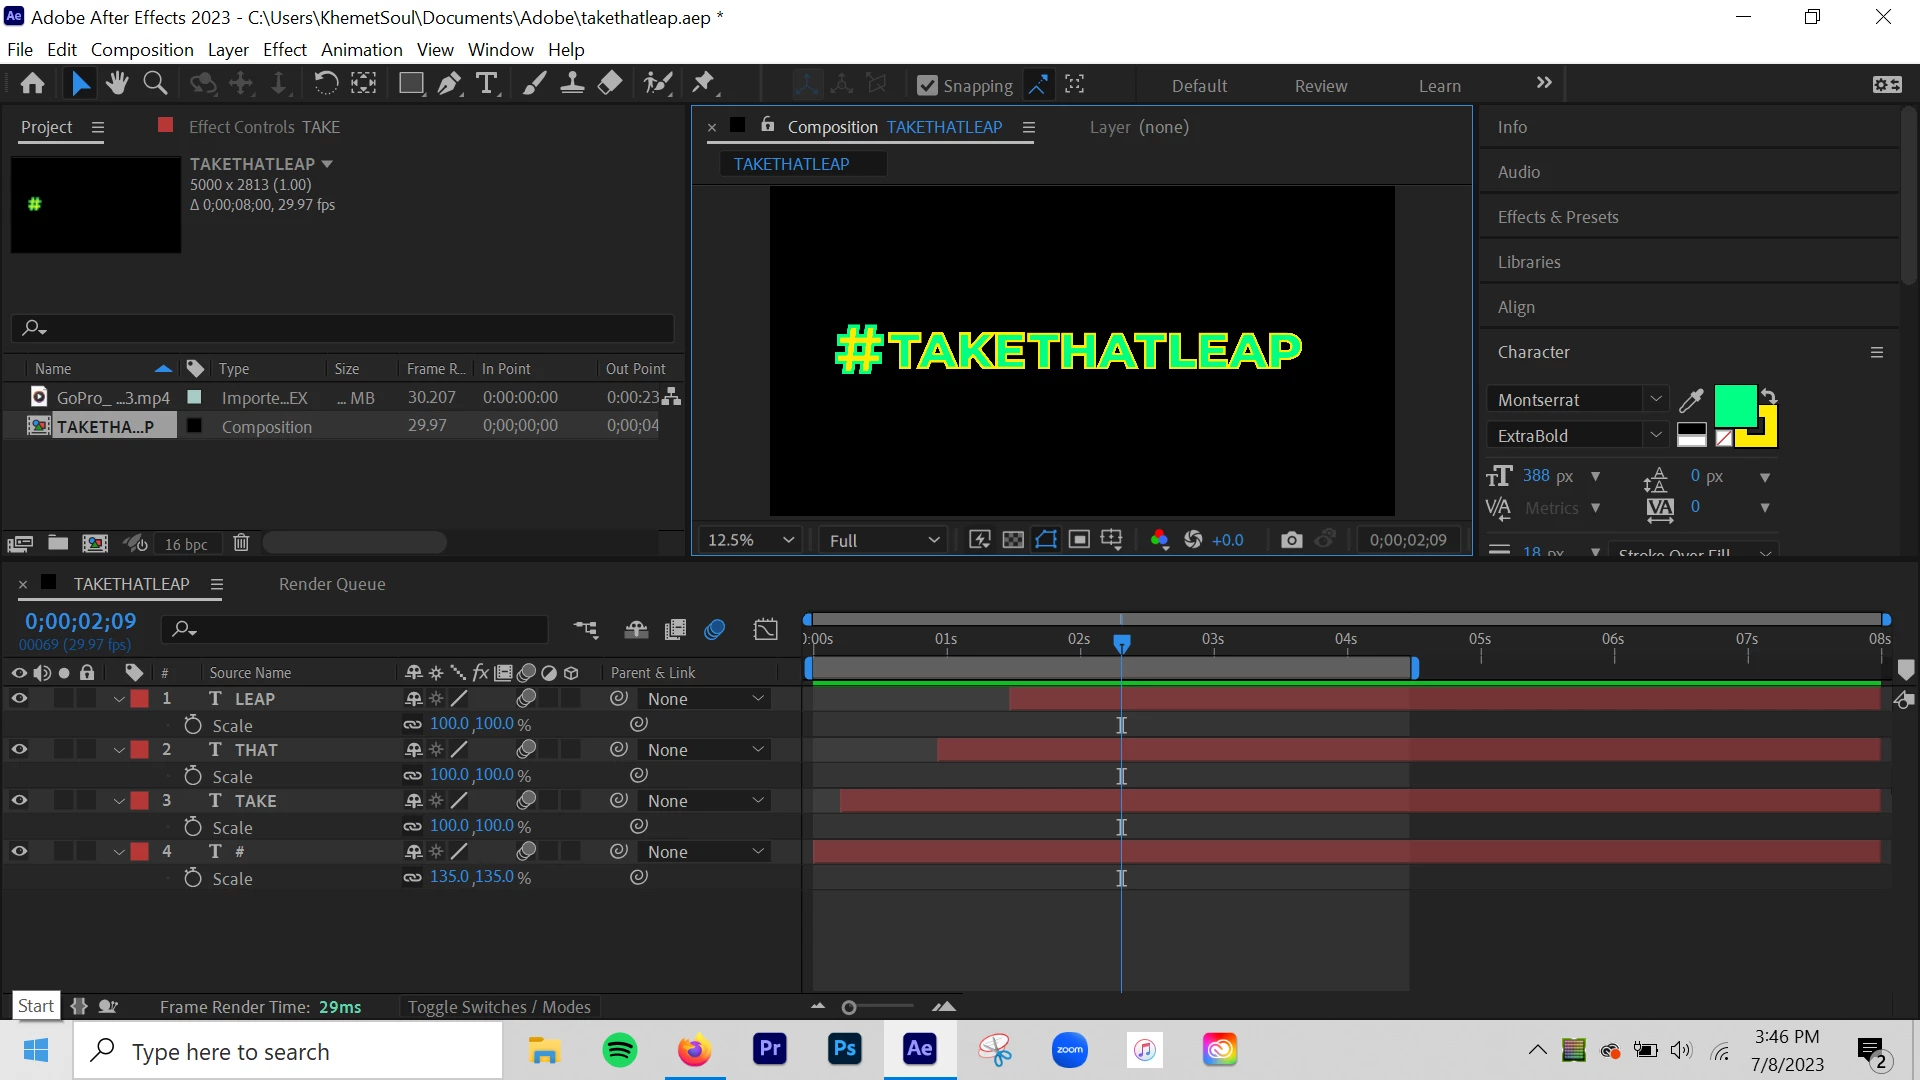Toggle the Snapping checkbox
Viewport: 1920px width, 1080px height.
click(x=927, y=86)
